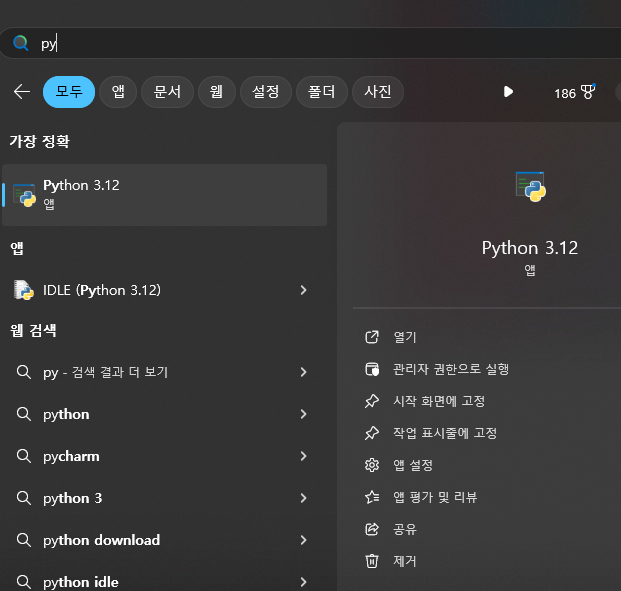Viewport: 621px width, 591px height.
Task: Click 열기 to open Python
Action: [x=405, y=337]
